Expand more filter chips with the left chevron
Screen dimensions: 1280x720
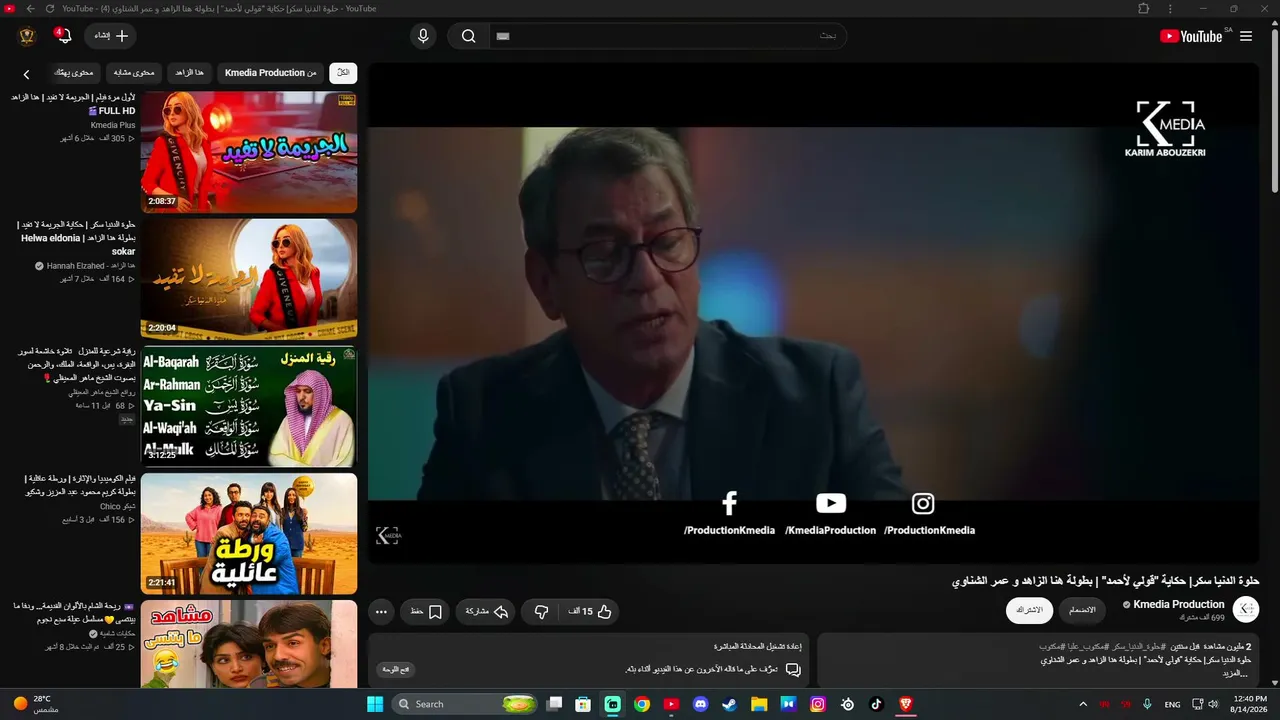[x=27, y=74]
